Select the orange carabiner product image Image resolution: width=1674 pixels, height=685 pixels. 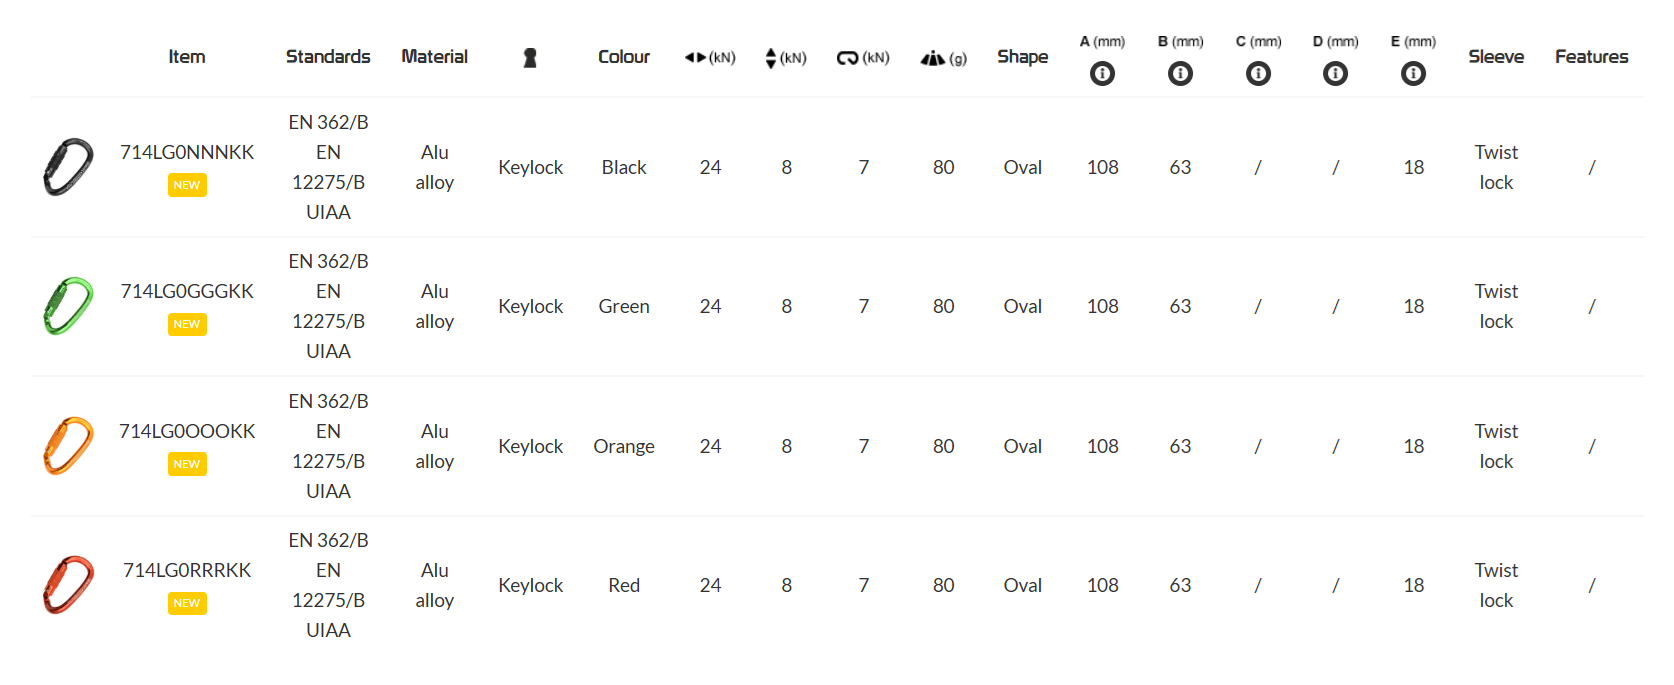click(68, 446)
